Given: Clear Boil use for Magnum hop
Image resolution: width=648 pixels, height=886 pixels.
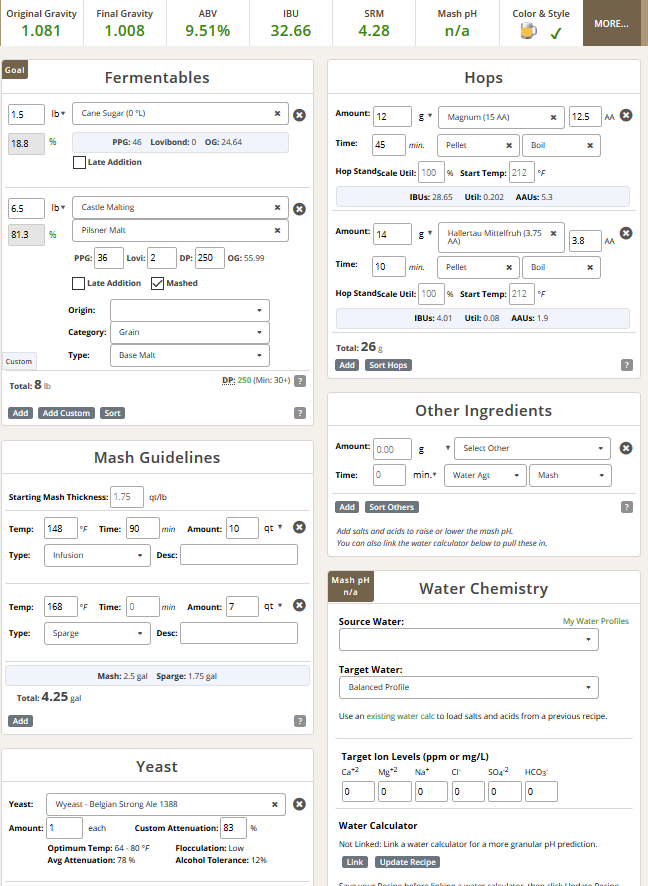Looking at the screenshot, I should tap(590, 146).
